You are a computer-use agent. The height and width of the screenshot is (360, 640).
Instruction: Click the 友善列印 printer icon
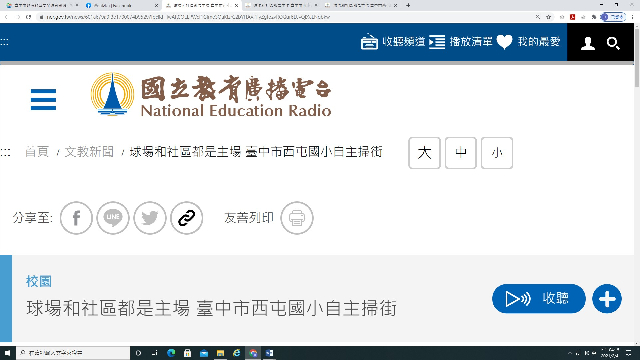[297, 218]
